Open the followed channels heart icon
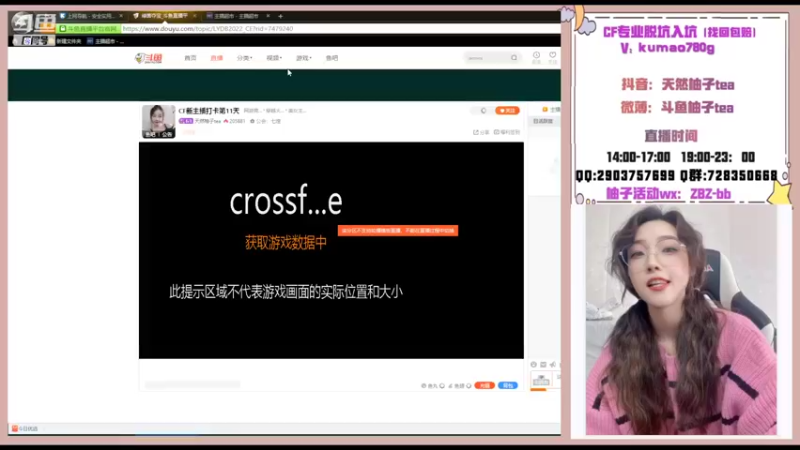The image size is (800, 450). [x=553, y=55]
